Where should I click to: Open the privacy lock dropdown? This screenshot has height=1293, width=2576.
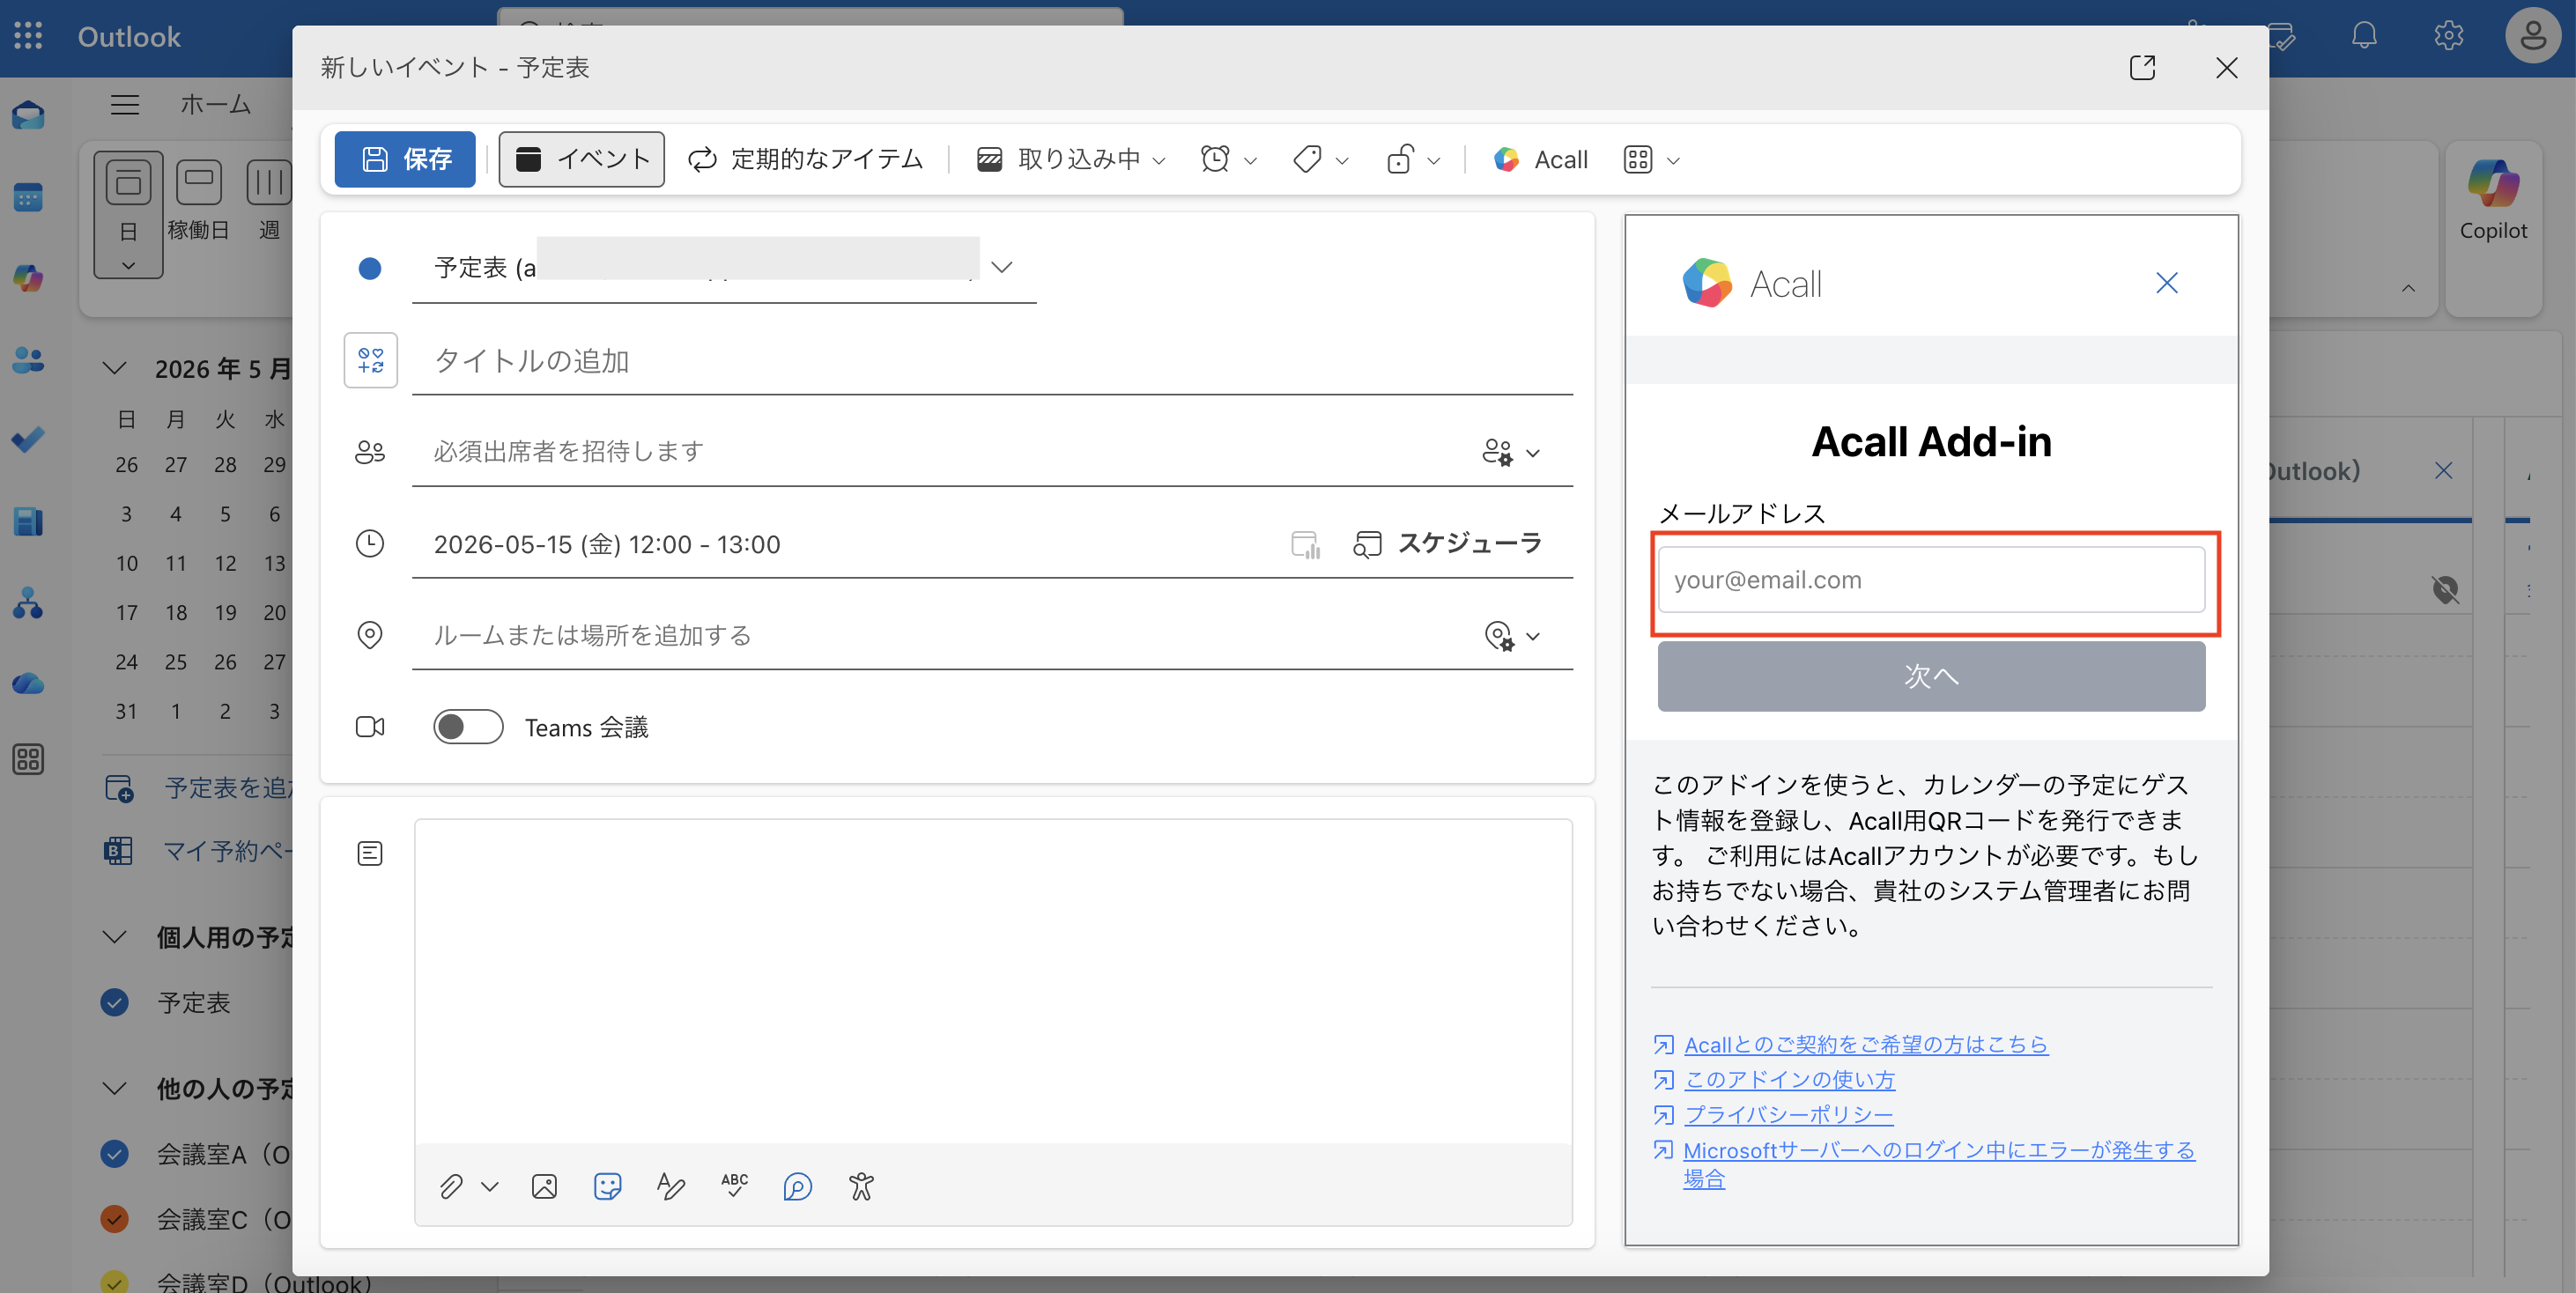pyautogui.click(x=1413, y=159)
